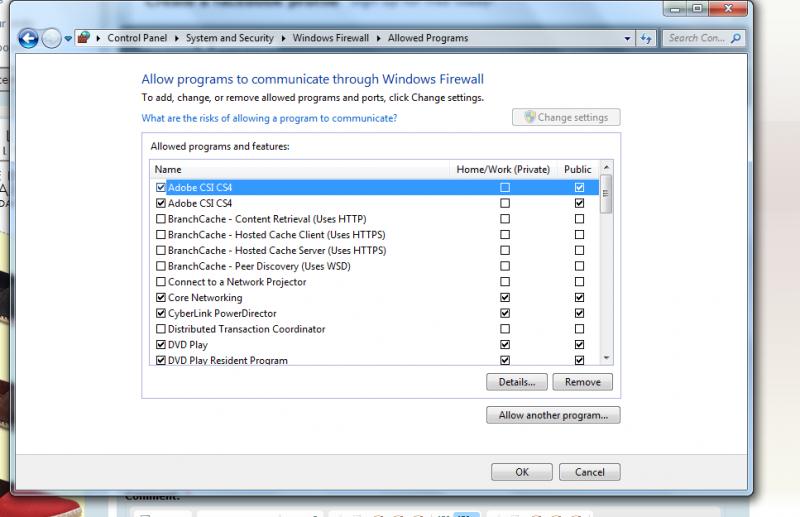Screen dimensions: 800x517
Task: Click the shield icon on Change settings
Action: coord(528,117)
